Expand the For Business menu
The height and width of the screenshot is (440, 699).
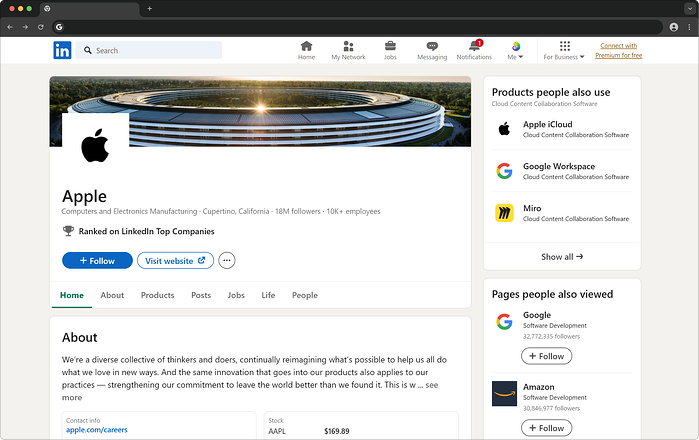[x=564, y=51]
